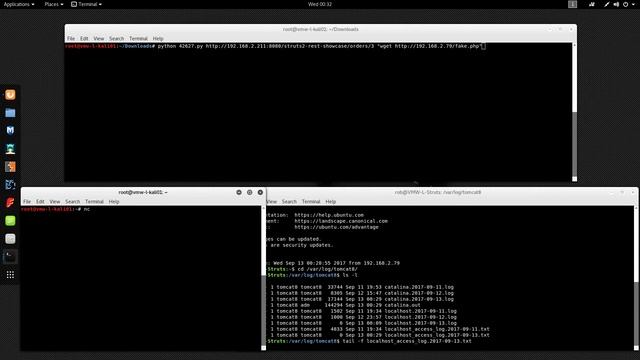
Task: Click the 'cd /var/log/tomcat8/' command line
Action: click(327, 269)
